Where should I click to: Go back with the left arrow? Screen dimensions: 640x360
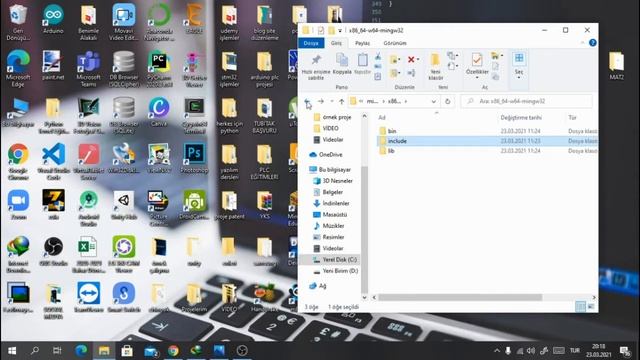tap(308, 101)
